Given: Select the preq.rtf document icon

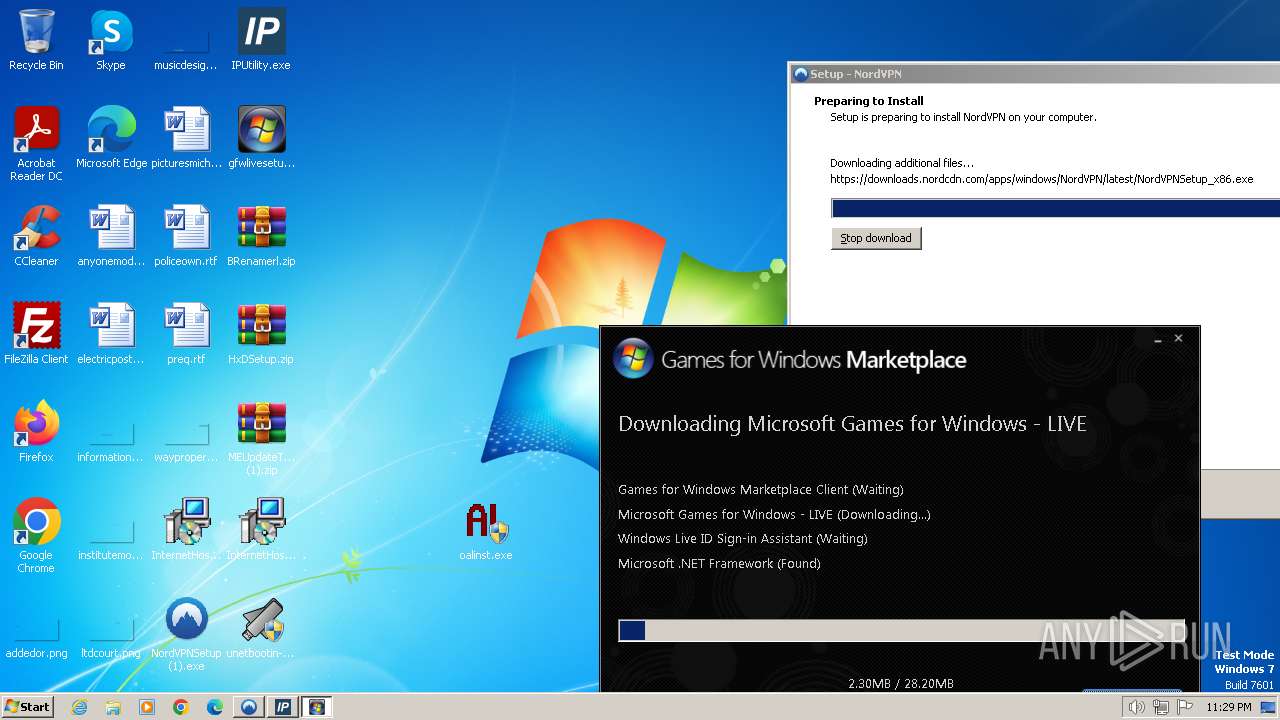Looking at the screenshot, I should coord(186,334).
